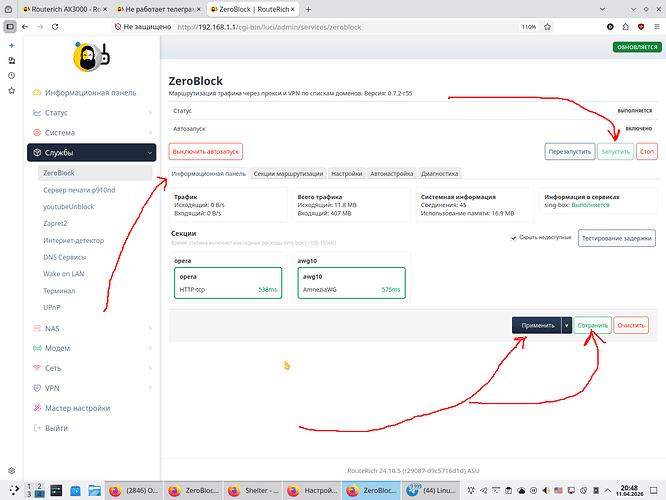Open new browser tab with plus icon
The image size is (666, 500).
click(308, 9)
